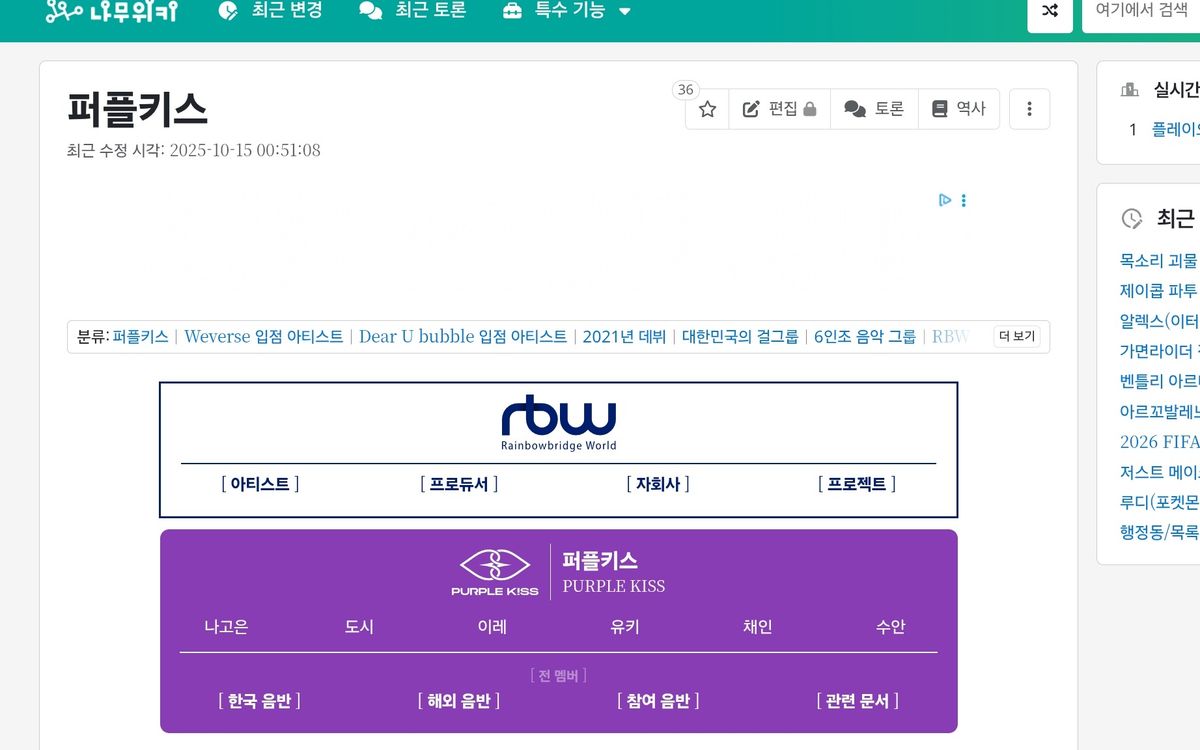The image size is (1200, 750).
Task: Click the ad info triangle icon
Action: 944,200
